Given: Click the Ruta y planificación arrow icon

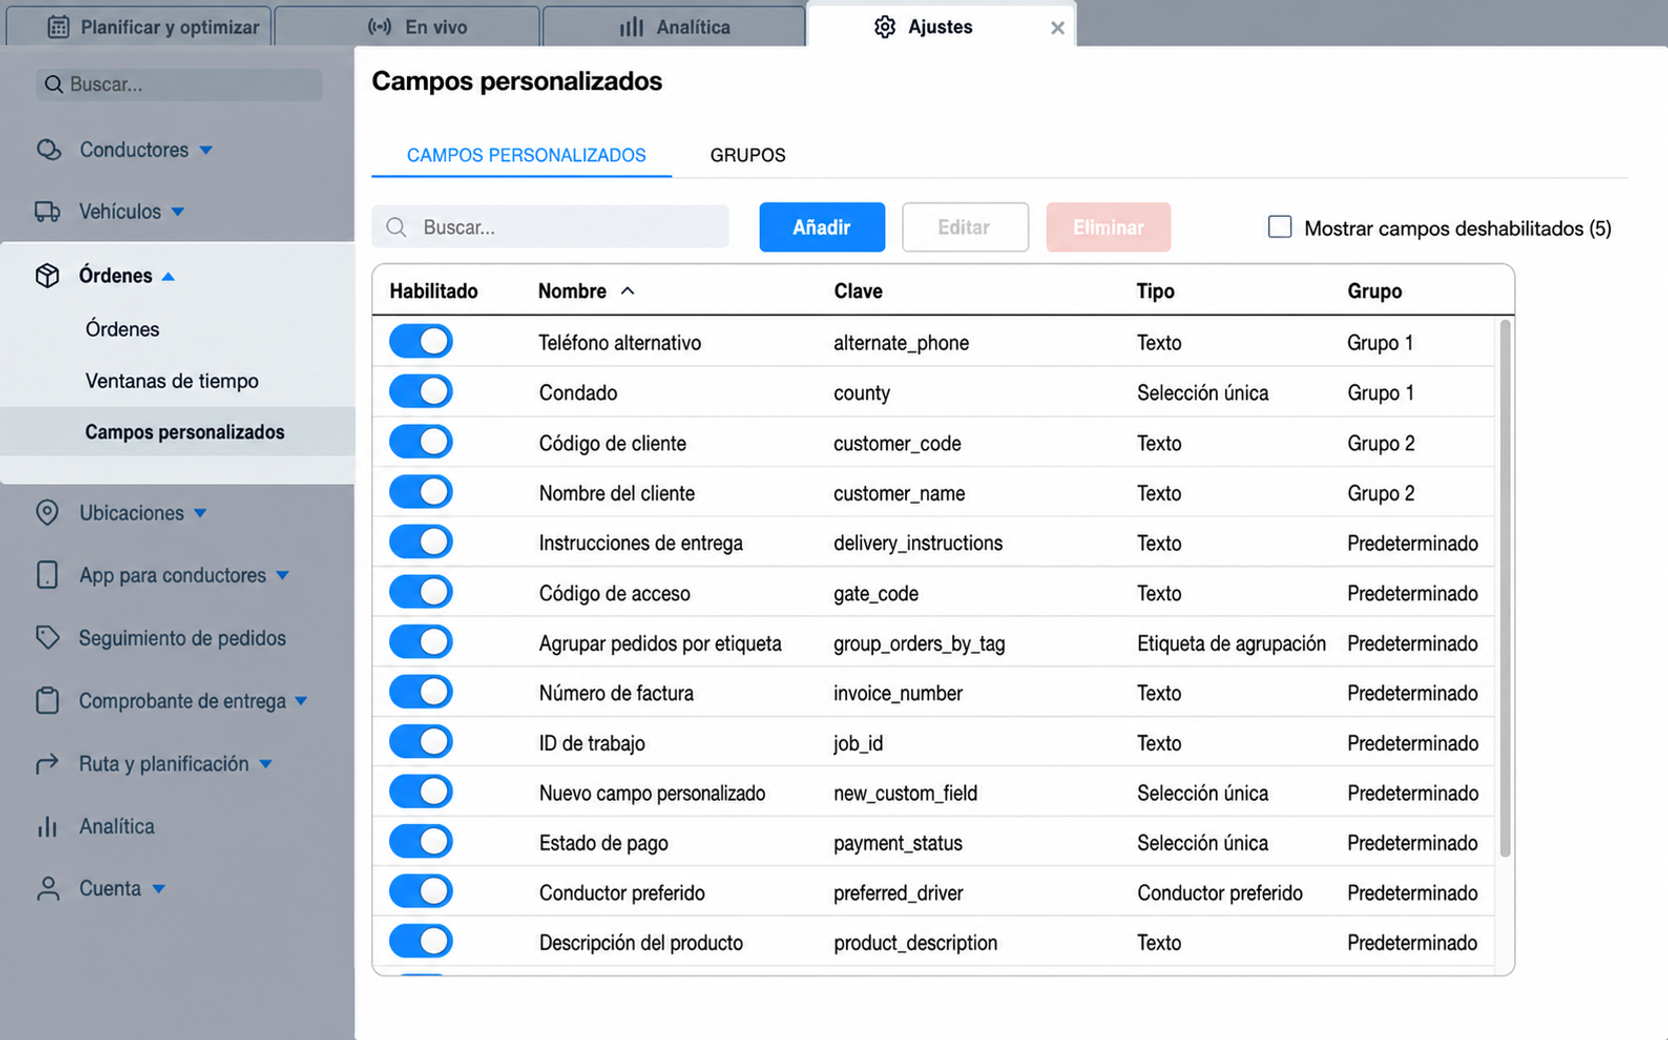Looking at the screenshot, I should pyautogui.click(x=47, y=764).
